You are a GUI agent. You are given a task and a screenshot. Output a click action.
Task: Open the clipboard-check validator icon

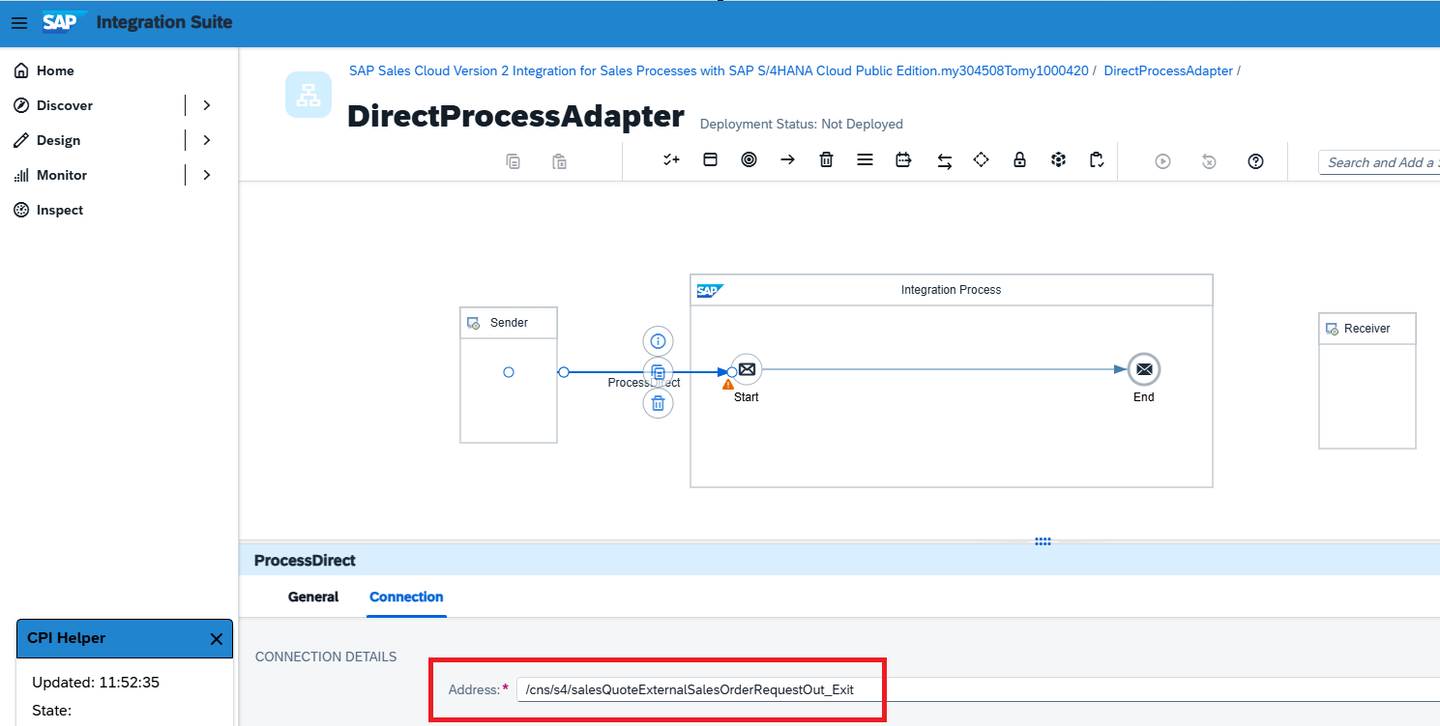(x=1097, y=160)
